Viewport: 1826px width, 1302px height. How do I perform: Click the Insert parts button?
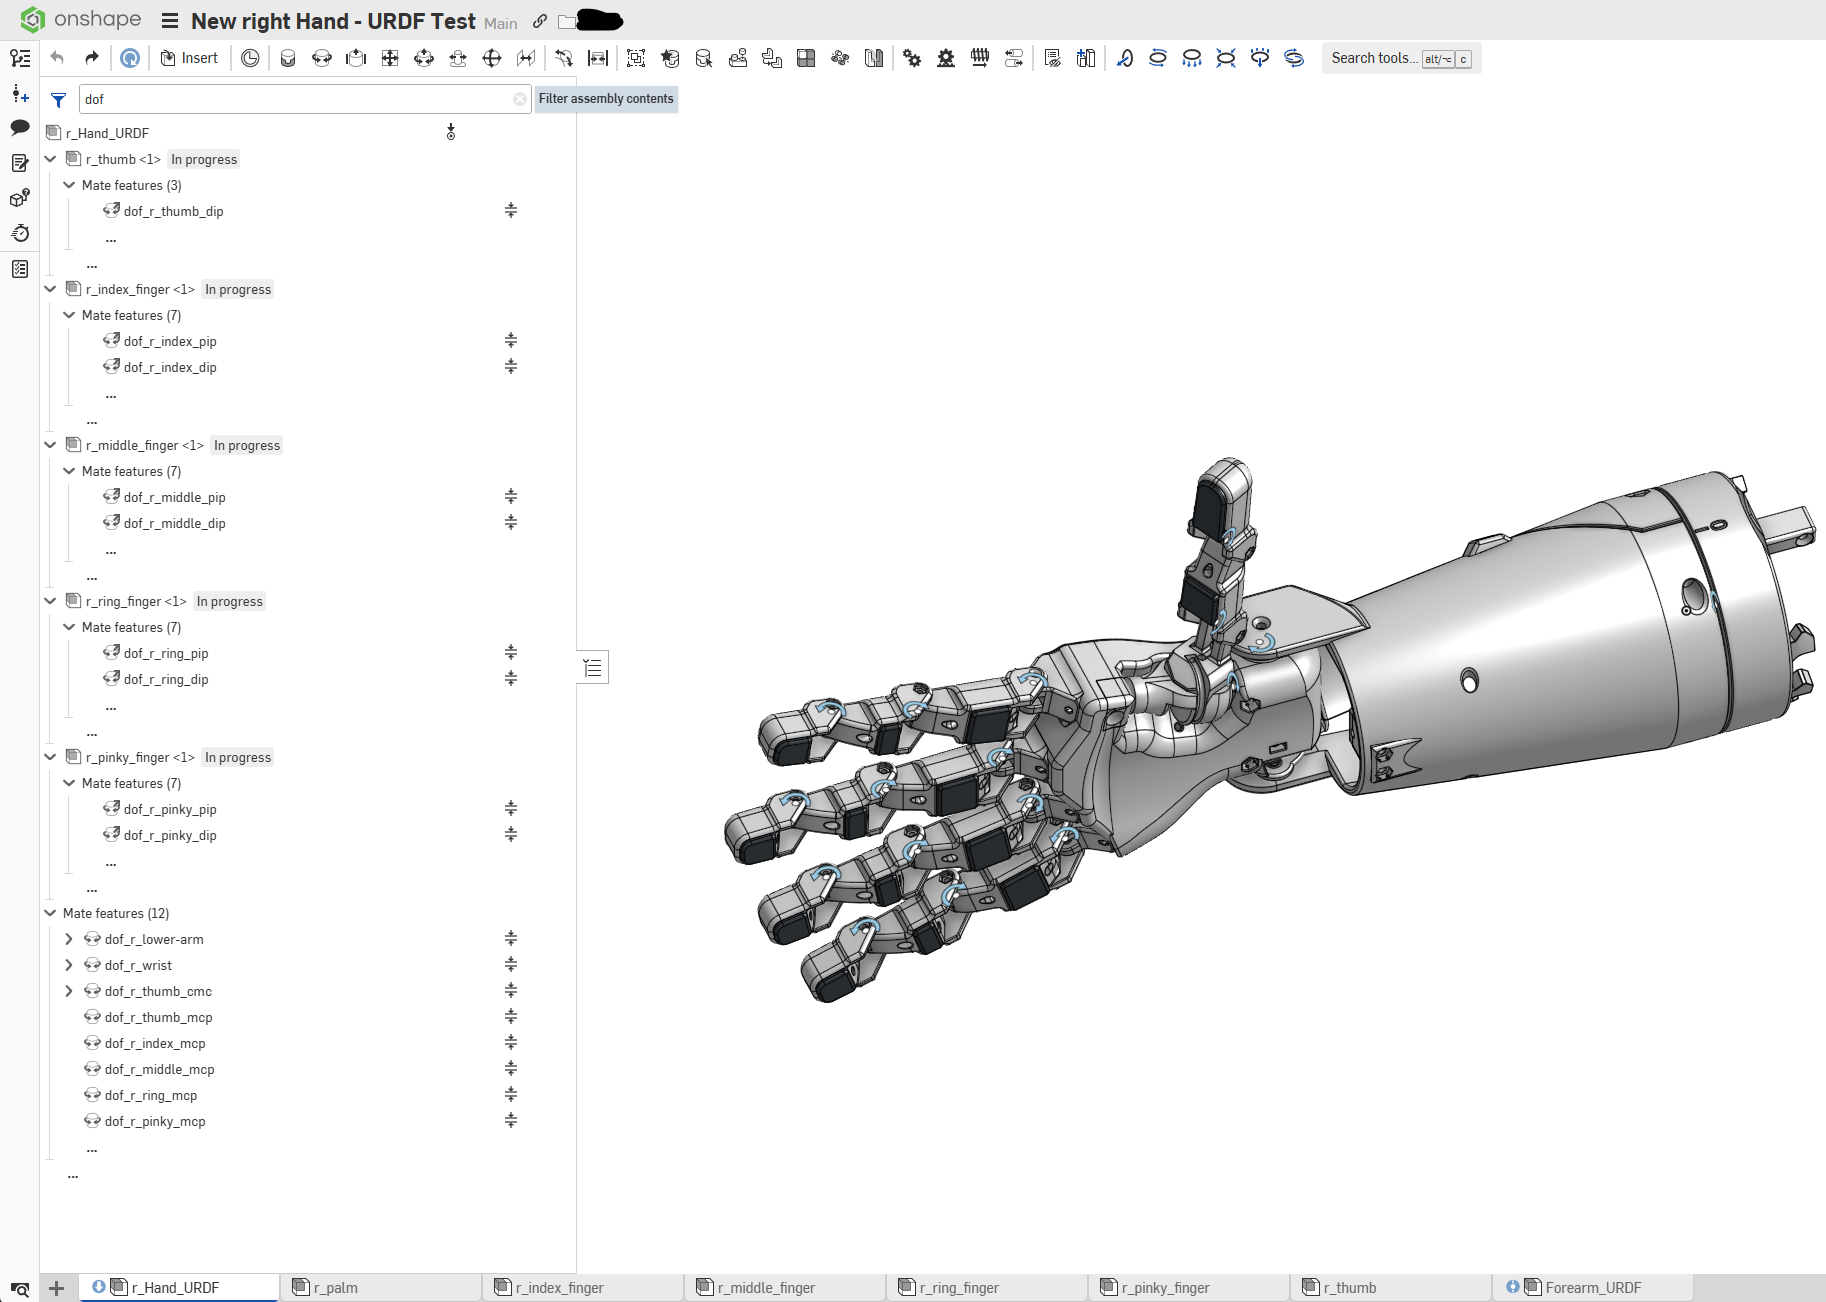click(x=189, y=58)
